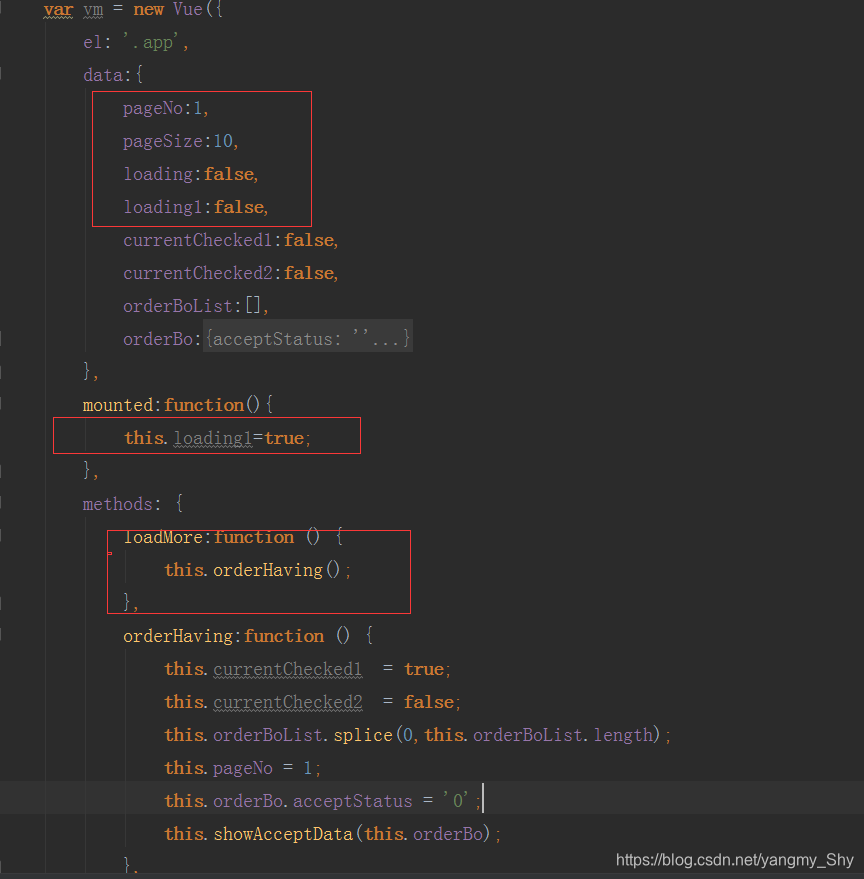Click 'false' value after loading1 in data
This screenshot has width=864, height=879.
click(239, 207)
